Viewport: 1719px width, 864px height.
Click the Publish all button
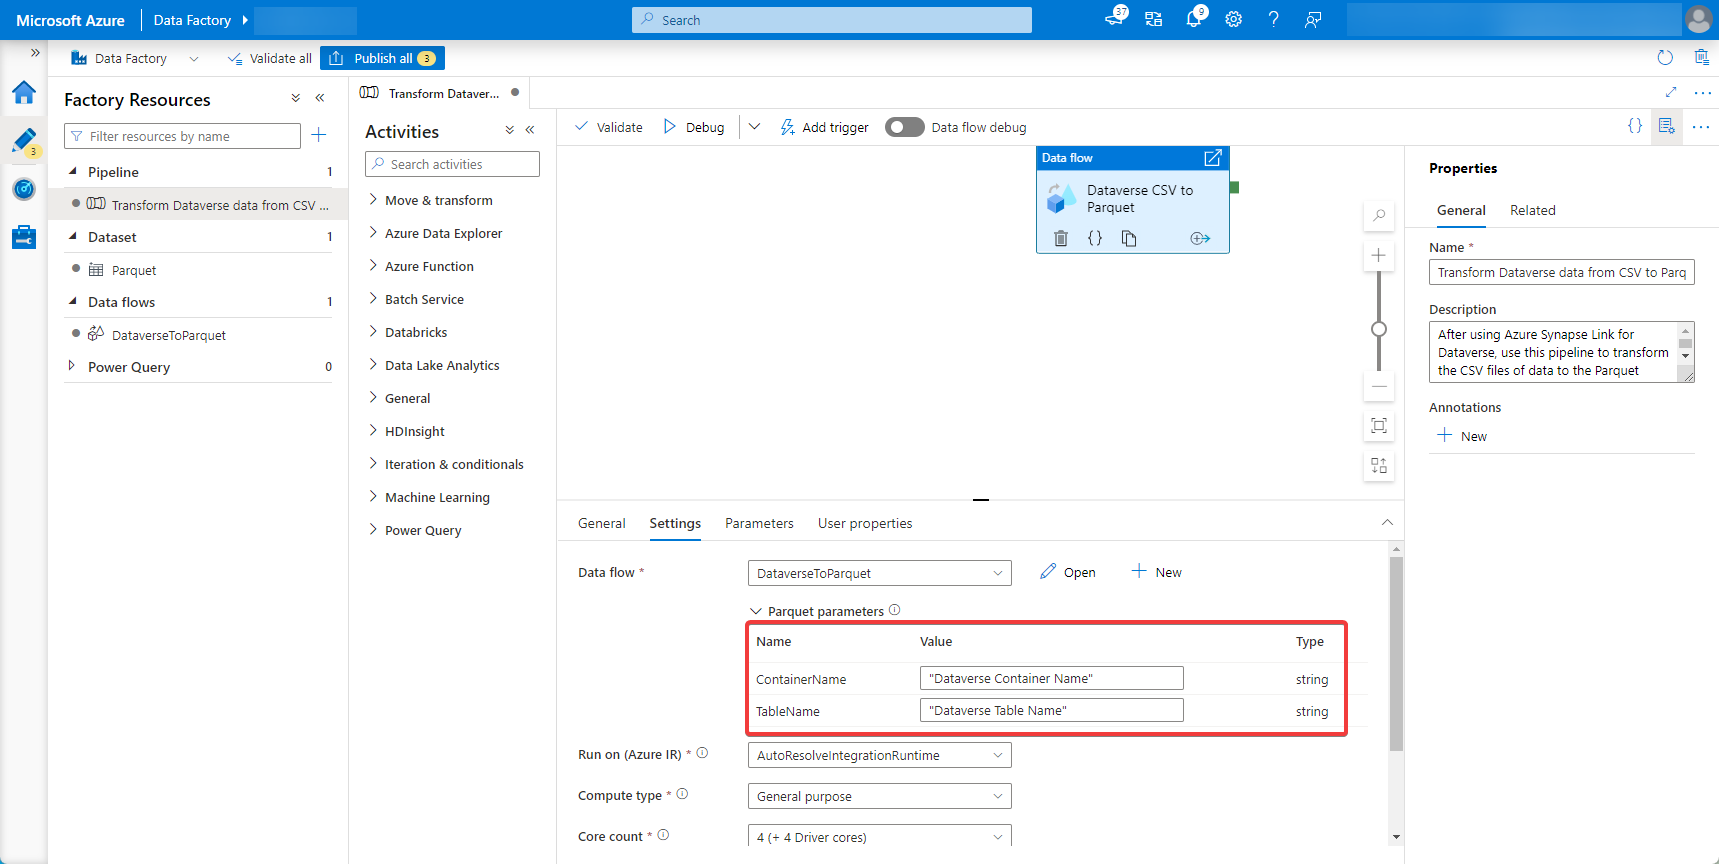click(382, 58)
